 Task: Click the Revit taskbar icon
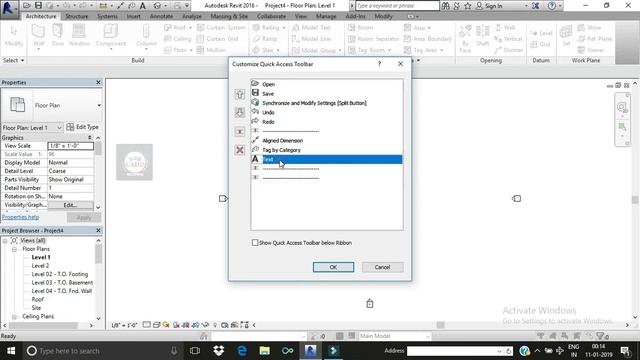(x=310, y=351)
